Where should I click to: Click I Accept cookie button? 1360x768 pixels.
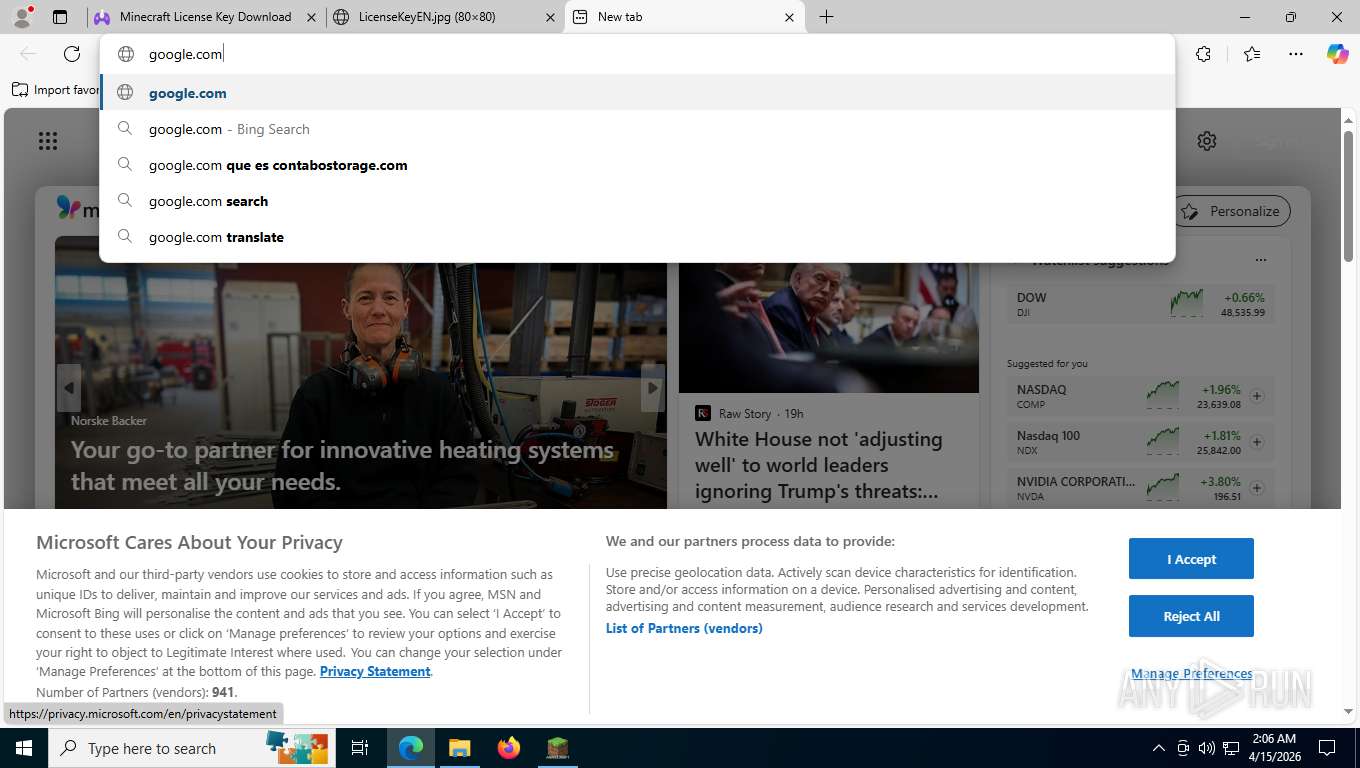click(1191, 559)
